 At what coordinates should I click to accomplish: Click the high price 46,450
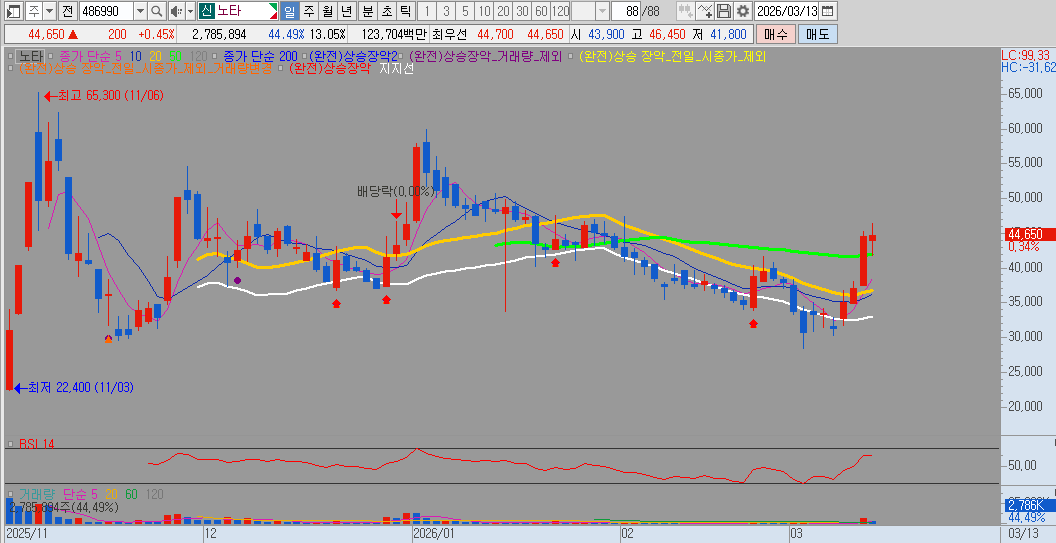(x=665, y=34)
